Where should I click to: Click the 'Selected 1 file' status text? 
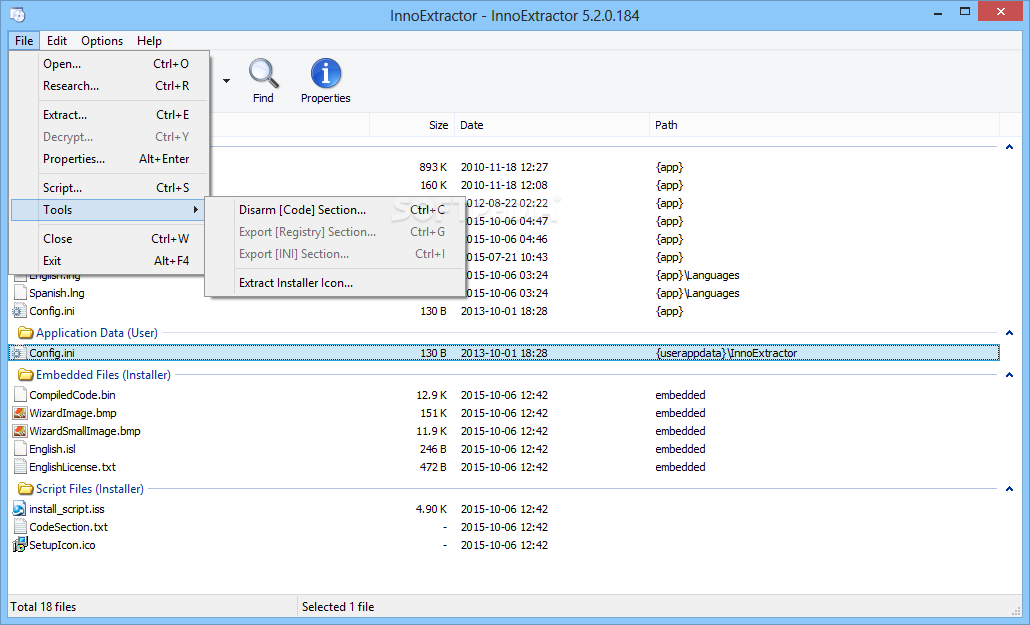pos(338,607)
